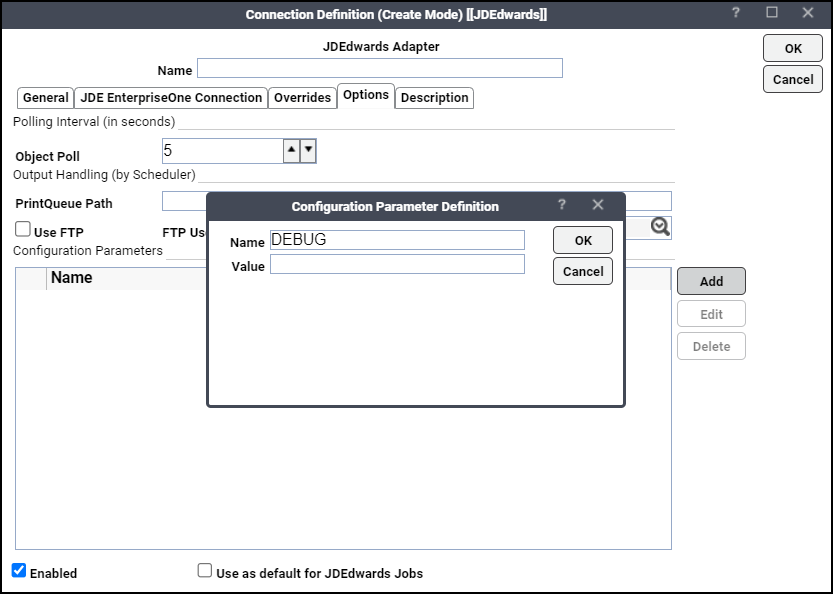This screenshot has height=594, width=833.
Task: Click Cancel in Connection Definition window
Action: [x=793, y=79]
